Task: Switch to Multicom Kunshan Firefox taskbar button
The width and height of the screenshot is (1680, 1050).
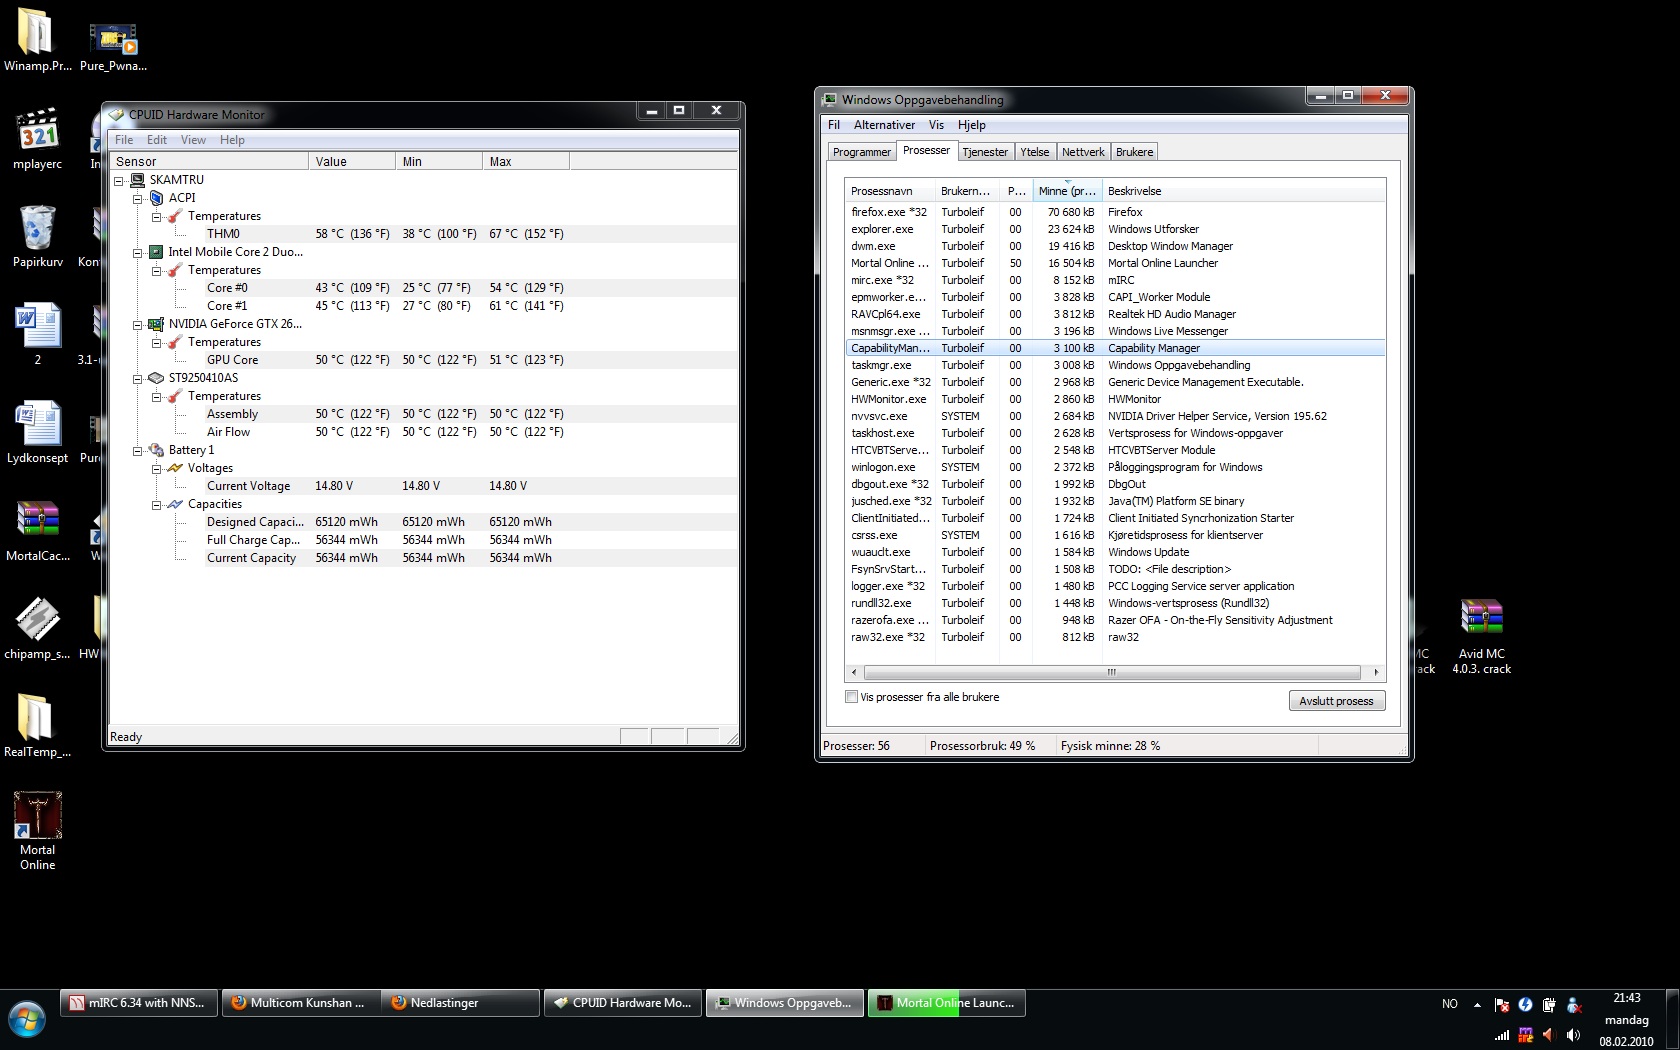Action: 299,1003
